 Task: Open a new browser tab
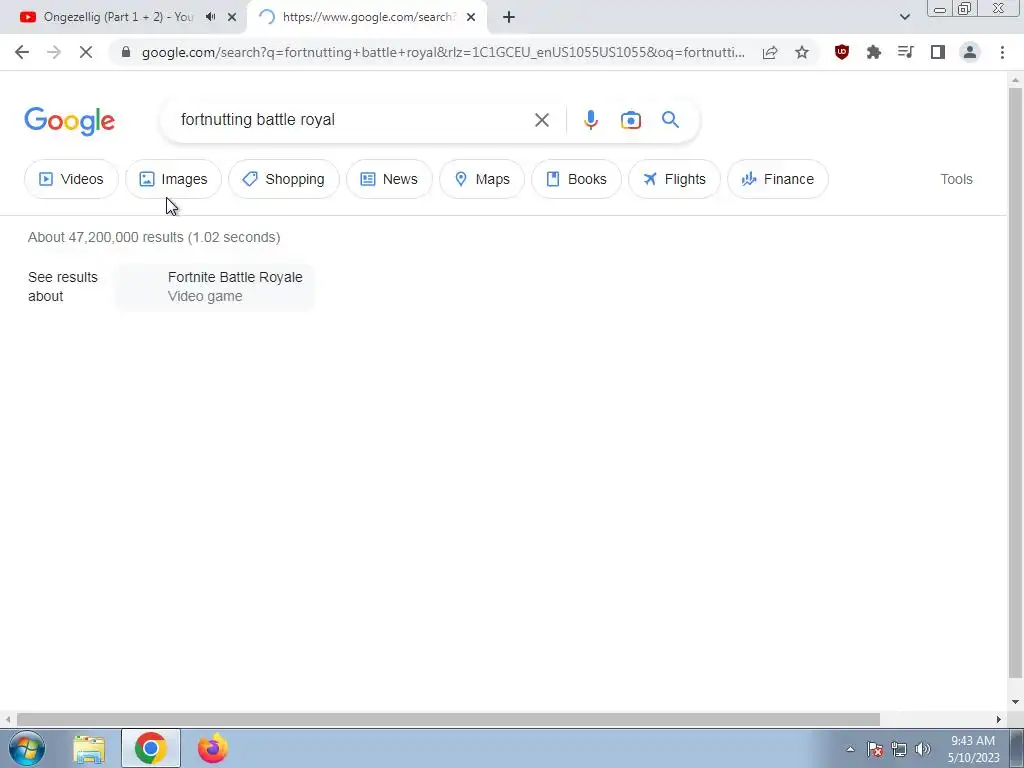click(x=509, y=17)
